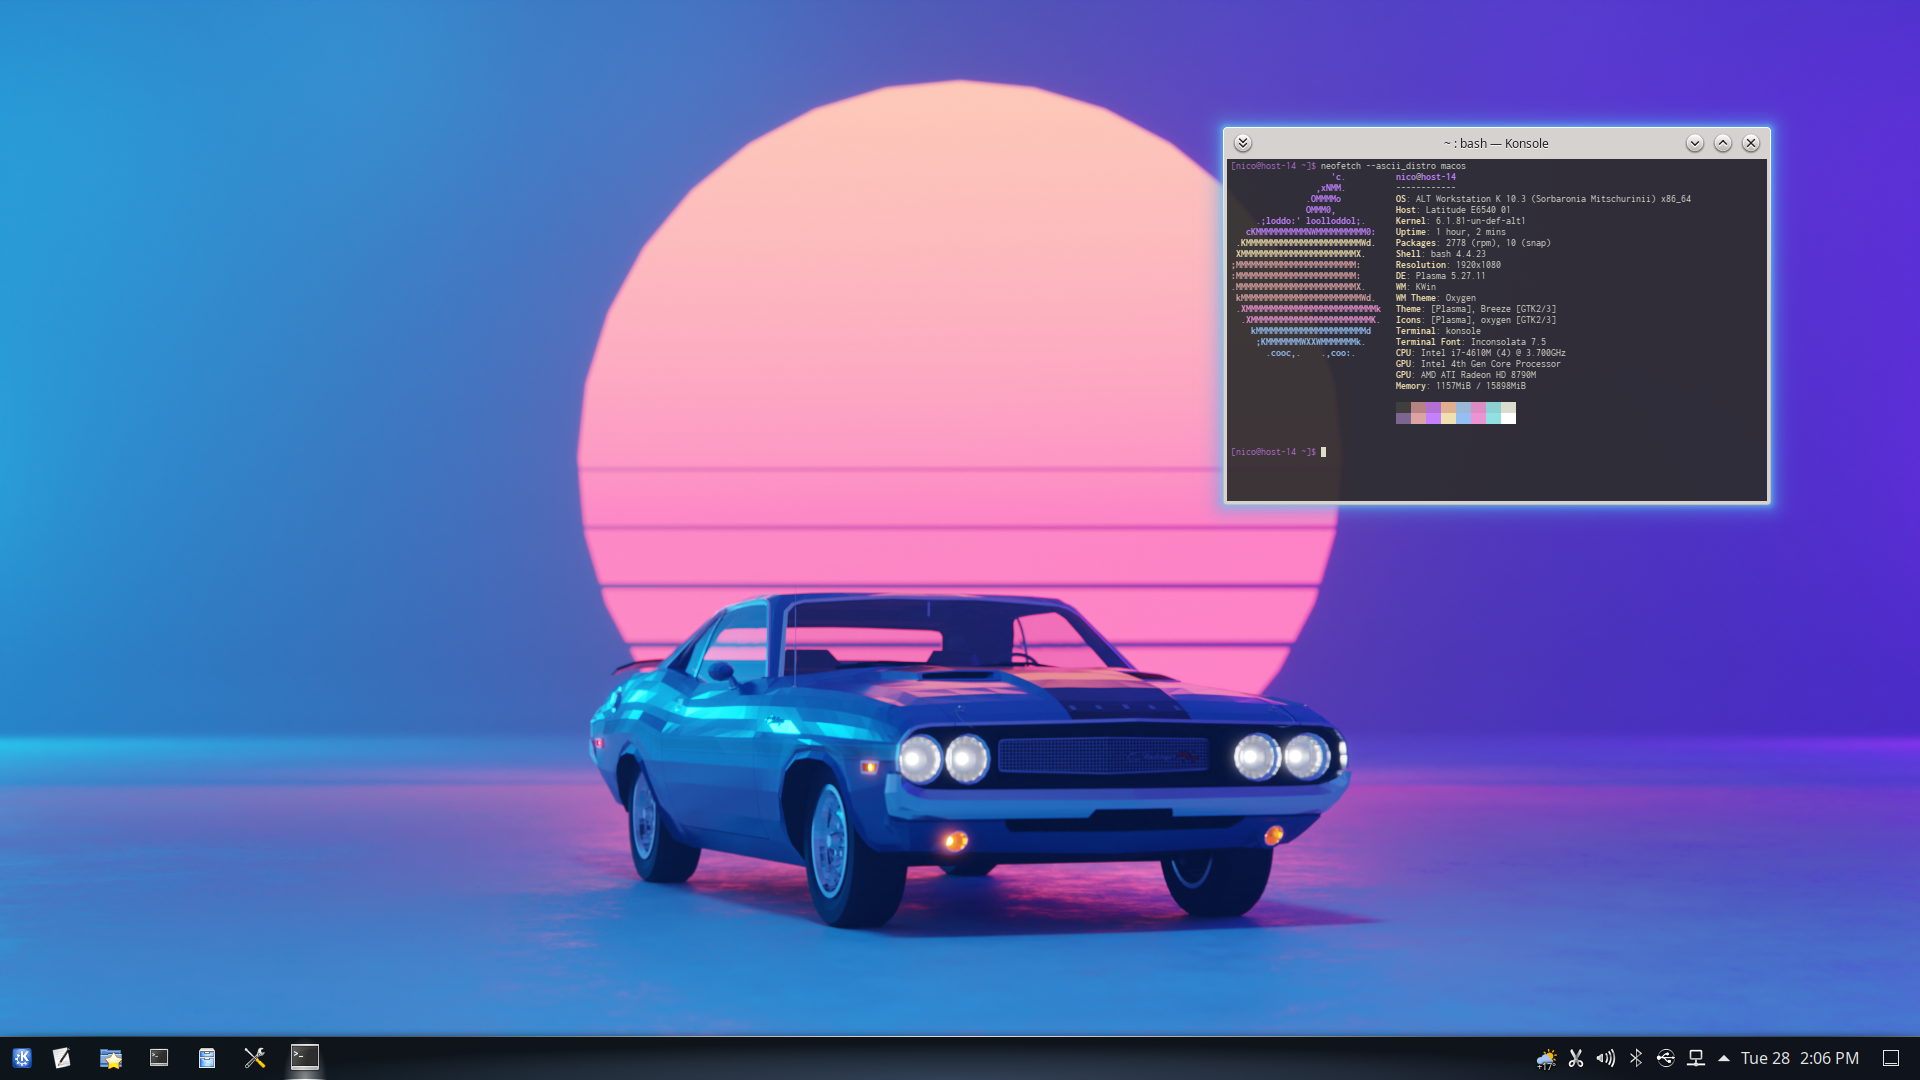Open the KDE application launcher
This screenshot has width=1920, height=1080.
[x=22, y=1058]
